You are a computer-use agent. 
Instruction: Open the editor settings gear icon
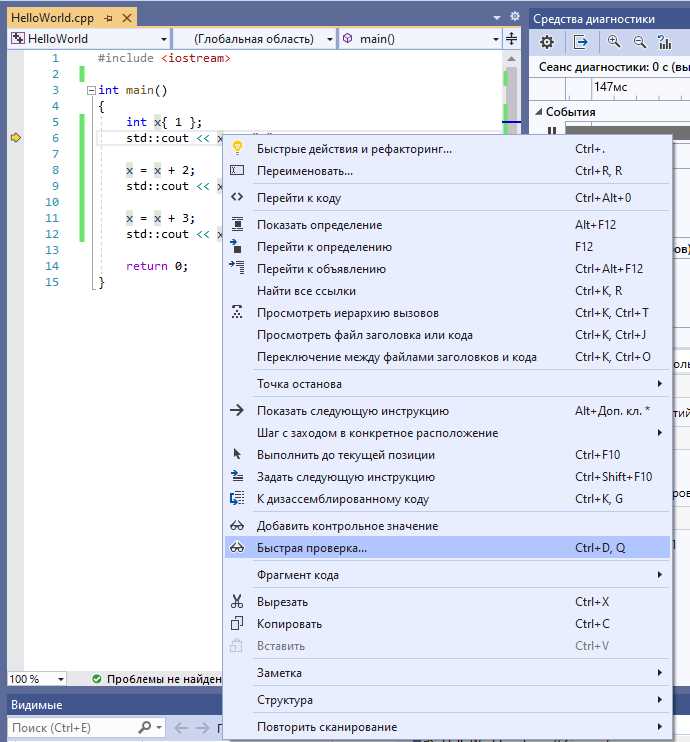click(514, 17)
